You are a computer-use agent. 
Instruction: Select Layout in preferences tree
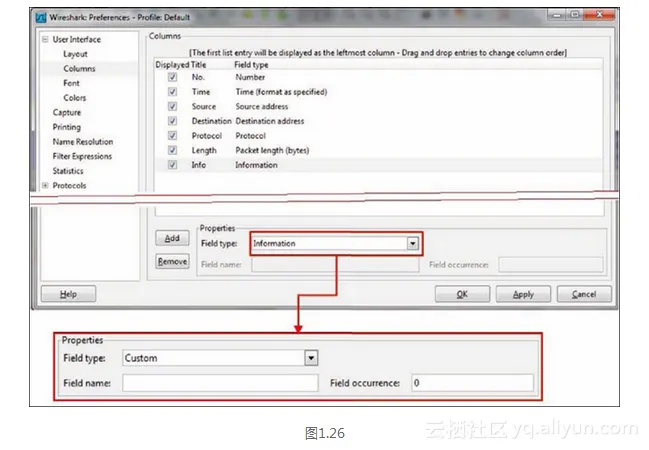pos(75,54)
